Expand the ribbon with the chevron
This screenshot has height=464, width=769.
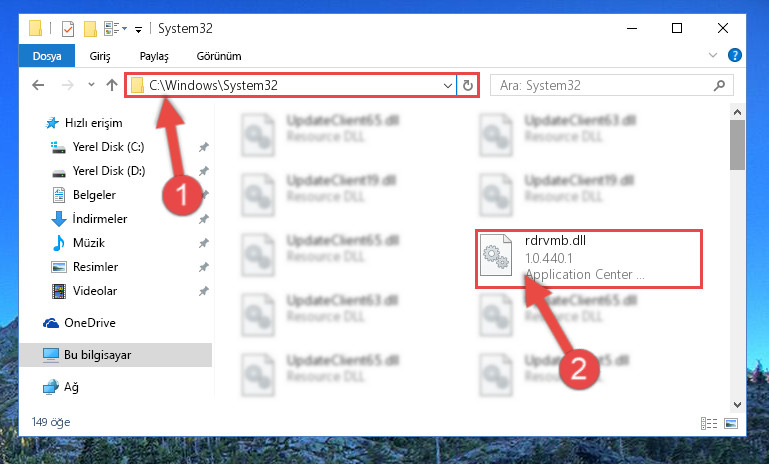(x=713, y=55)
